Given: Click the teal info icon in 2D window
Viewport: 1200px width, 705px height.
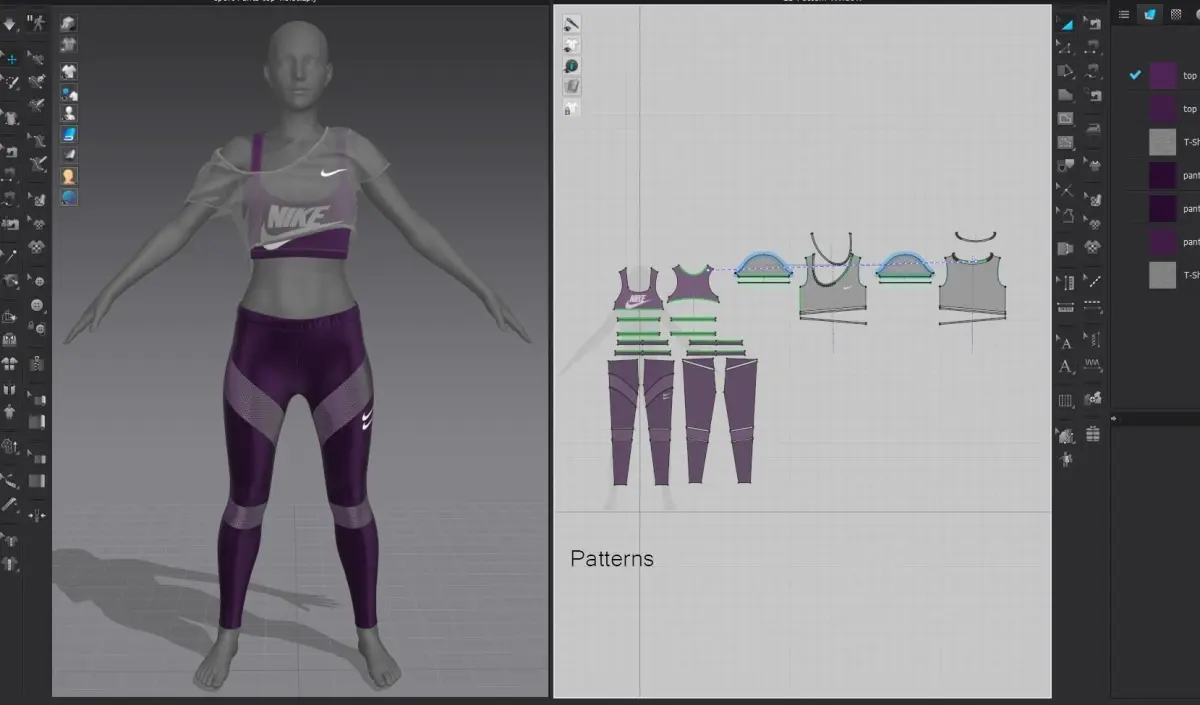Looking at the screenshot, I should 571,66.
